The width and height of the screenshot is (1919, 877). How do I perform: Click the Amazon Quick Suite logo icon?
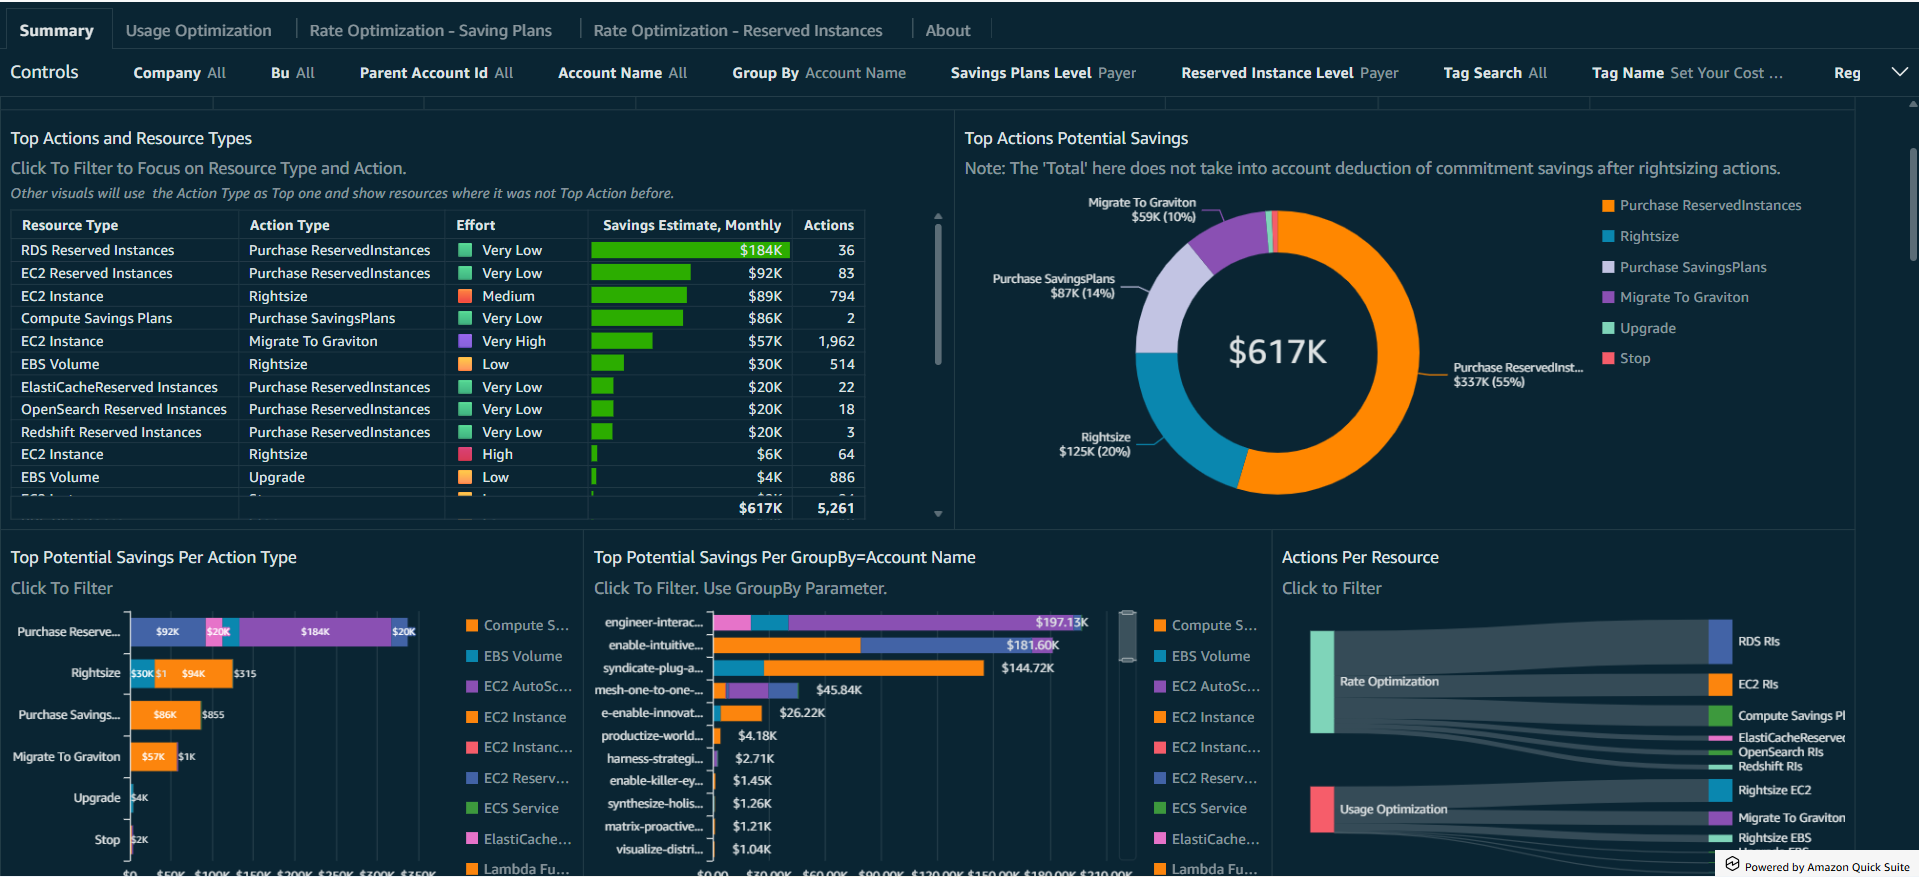(1732, 865)
